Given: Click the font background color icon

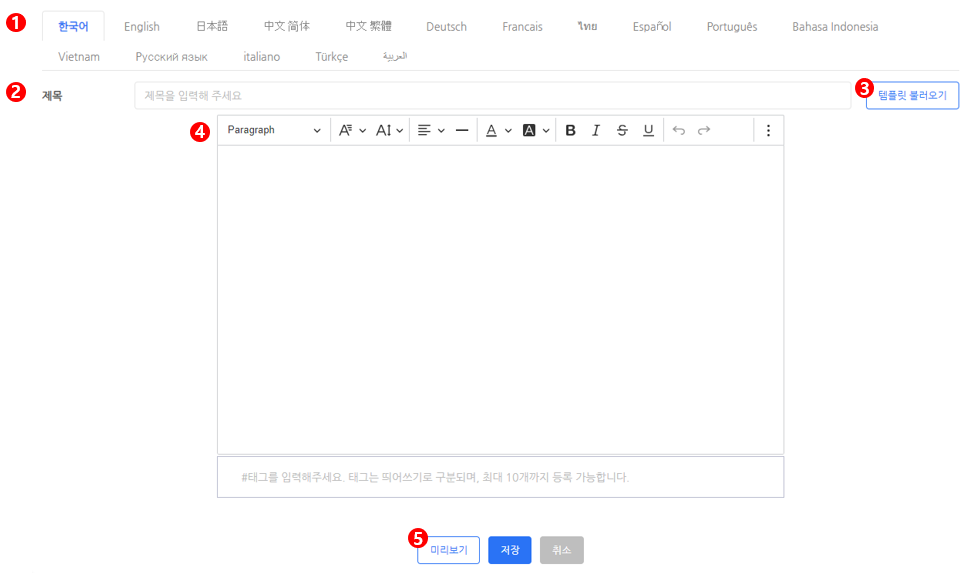Looking at the screenshot, I should [x=529, y=130].
